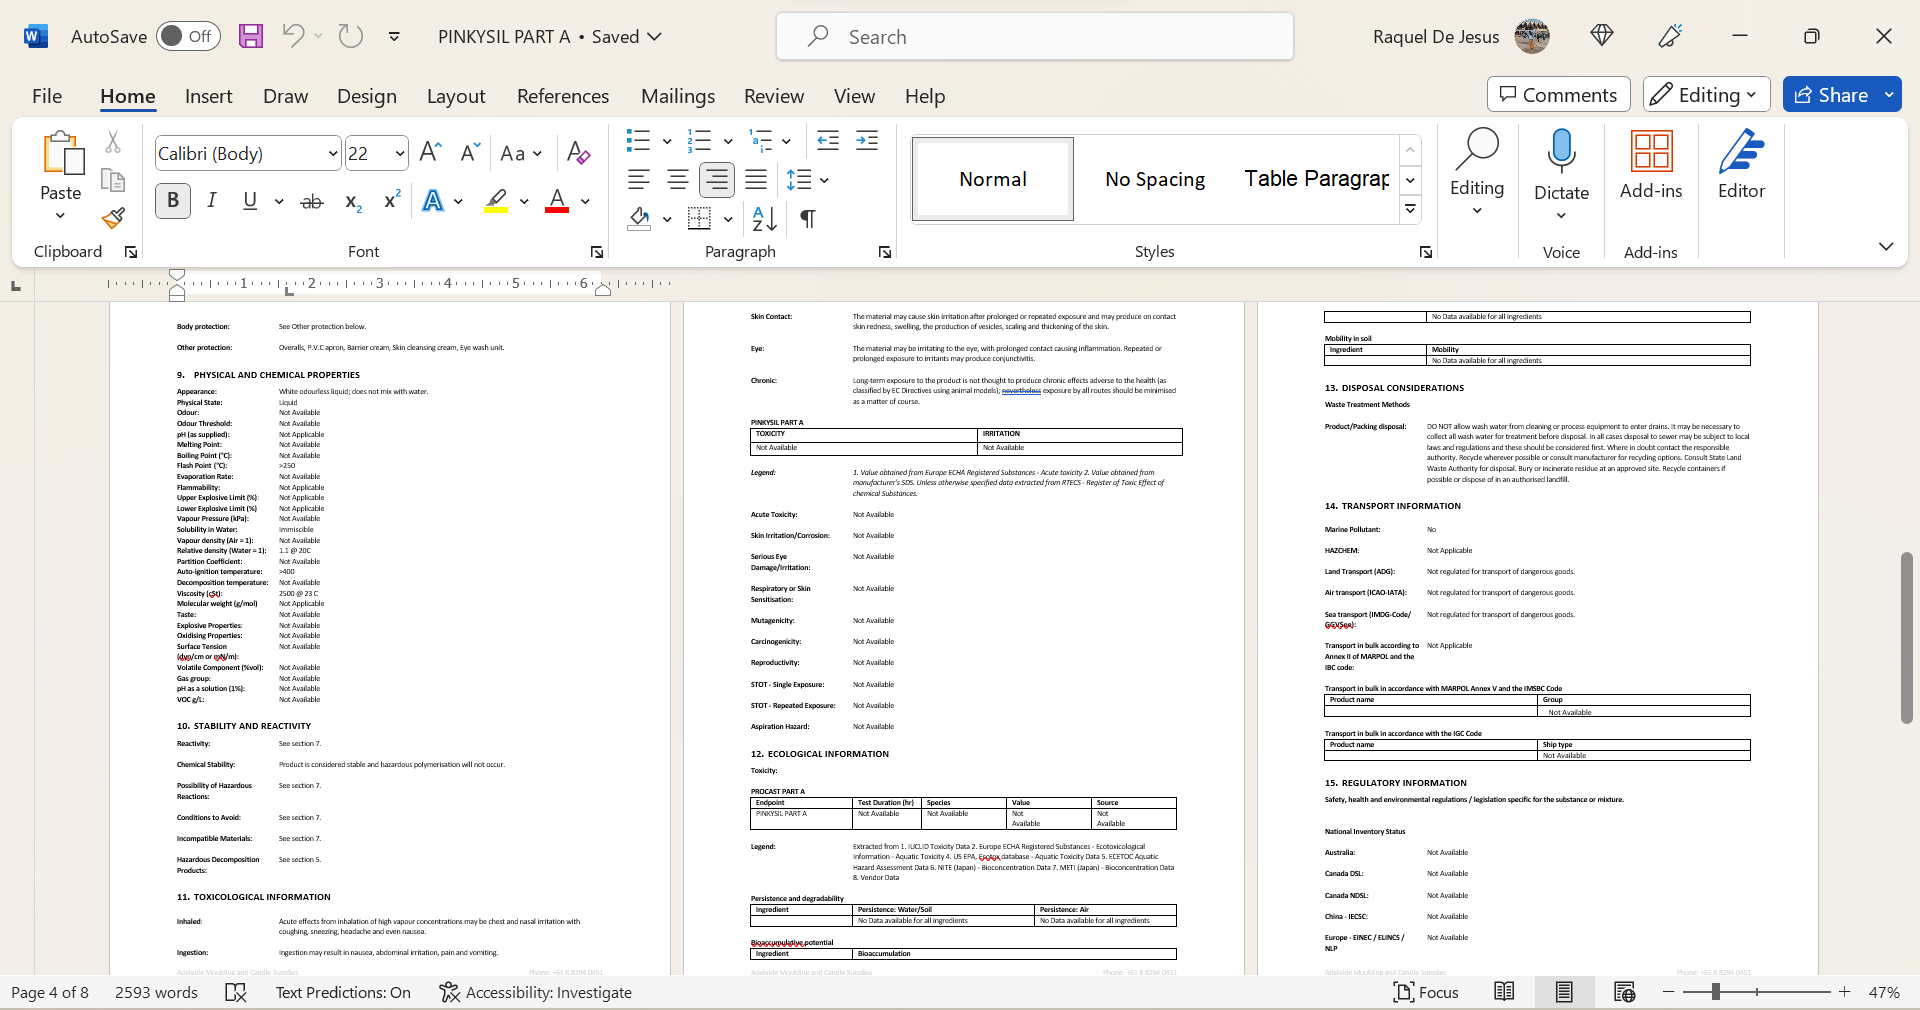Increase paragraph indent

tap(867, 140)
